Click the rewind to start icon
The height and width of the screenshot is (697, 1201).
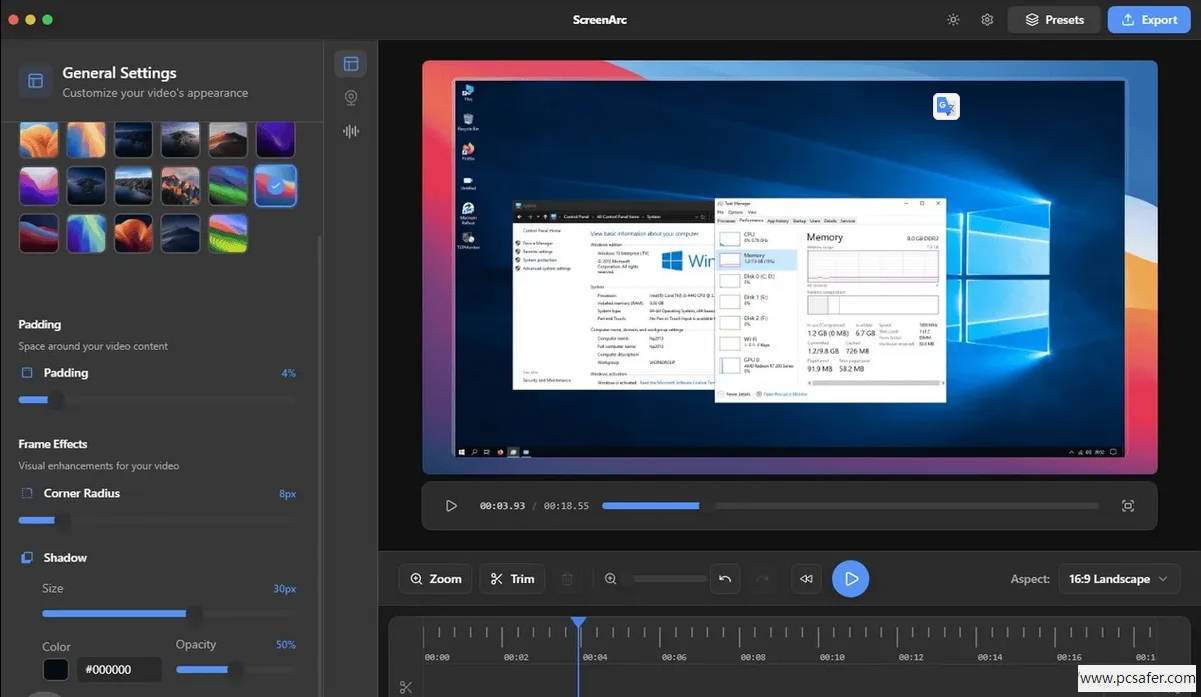coord(806,579)
